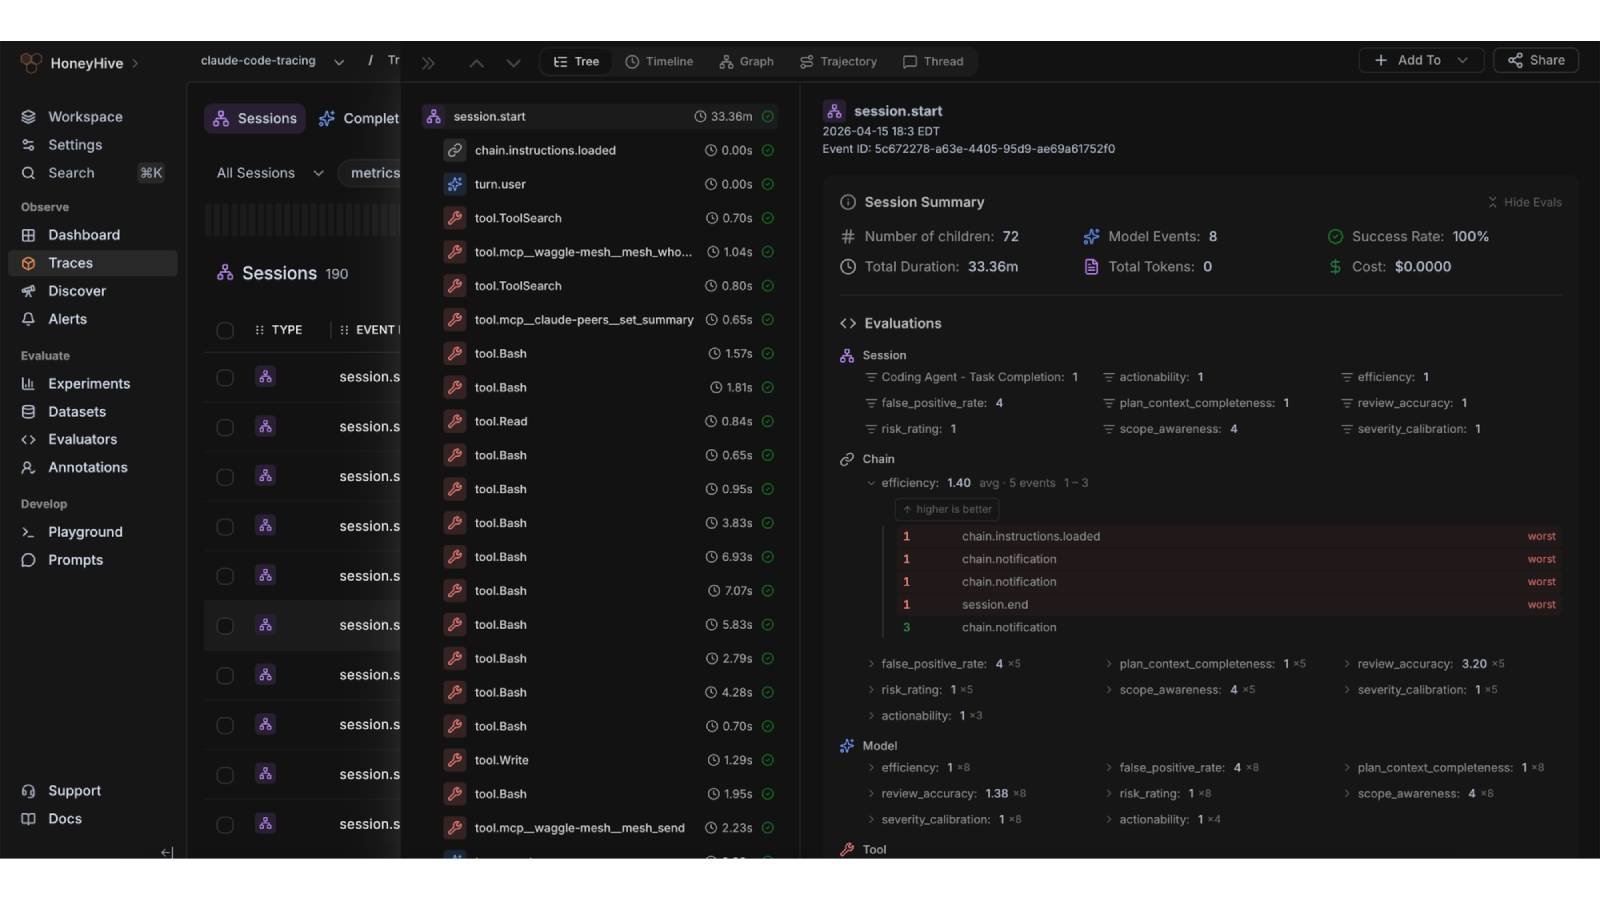The width and height of the screenshot is (1600, 900).
Task: Go to the next event with the down arrow
Action: click(x=513, y=63)
